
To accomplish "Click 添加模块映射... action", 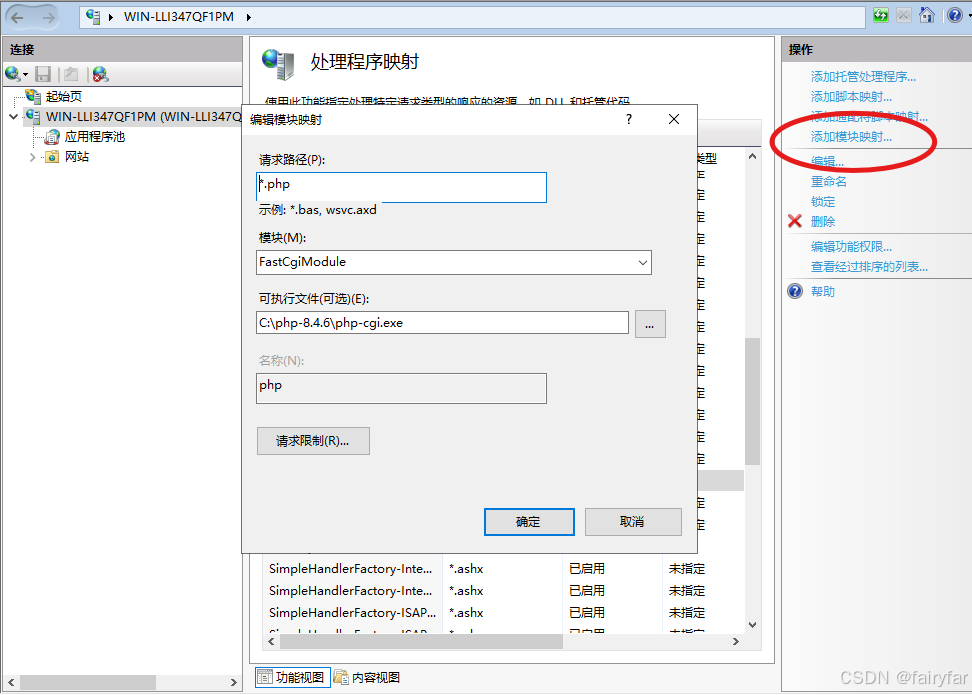I will (851, 136).
